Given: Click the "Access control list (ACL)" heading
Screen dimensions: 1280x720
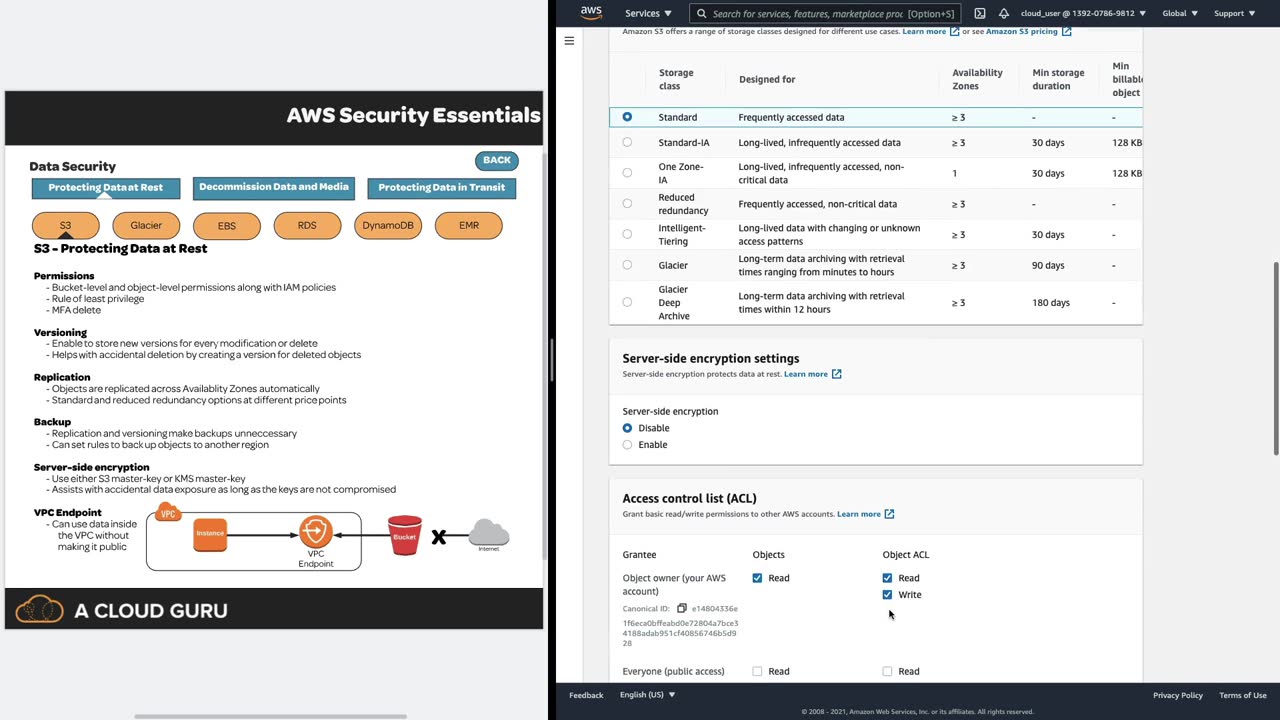Looking at the screenshot, I should coord(689,498).
